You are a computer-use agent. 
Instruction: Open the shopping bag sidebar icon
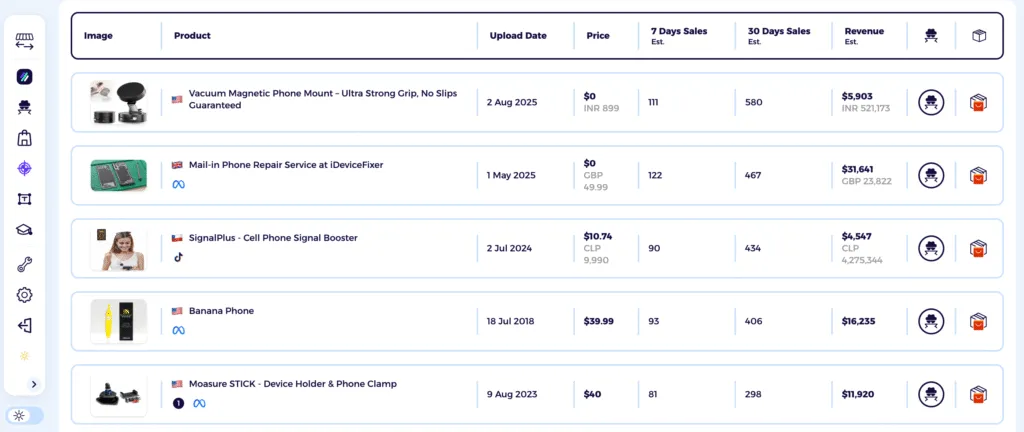point(25,138)
